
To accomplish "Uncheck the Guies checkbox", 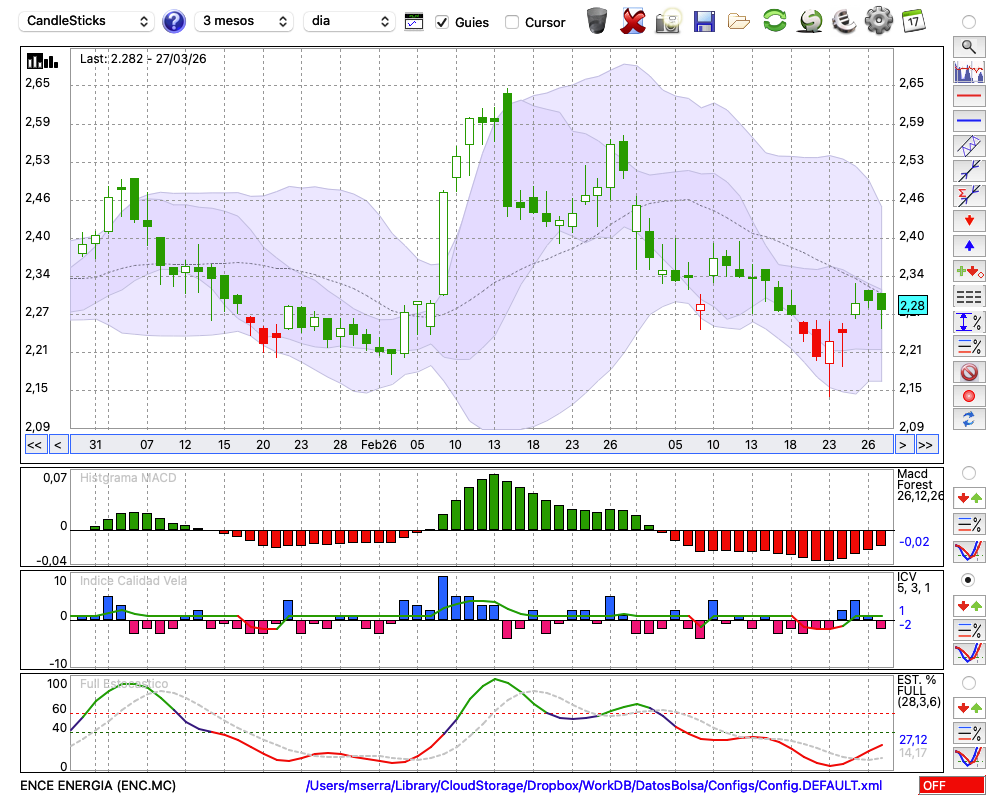I will (442, 22).
